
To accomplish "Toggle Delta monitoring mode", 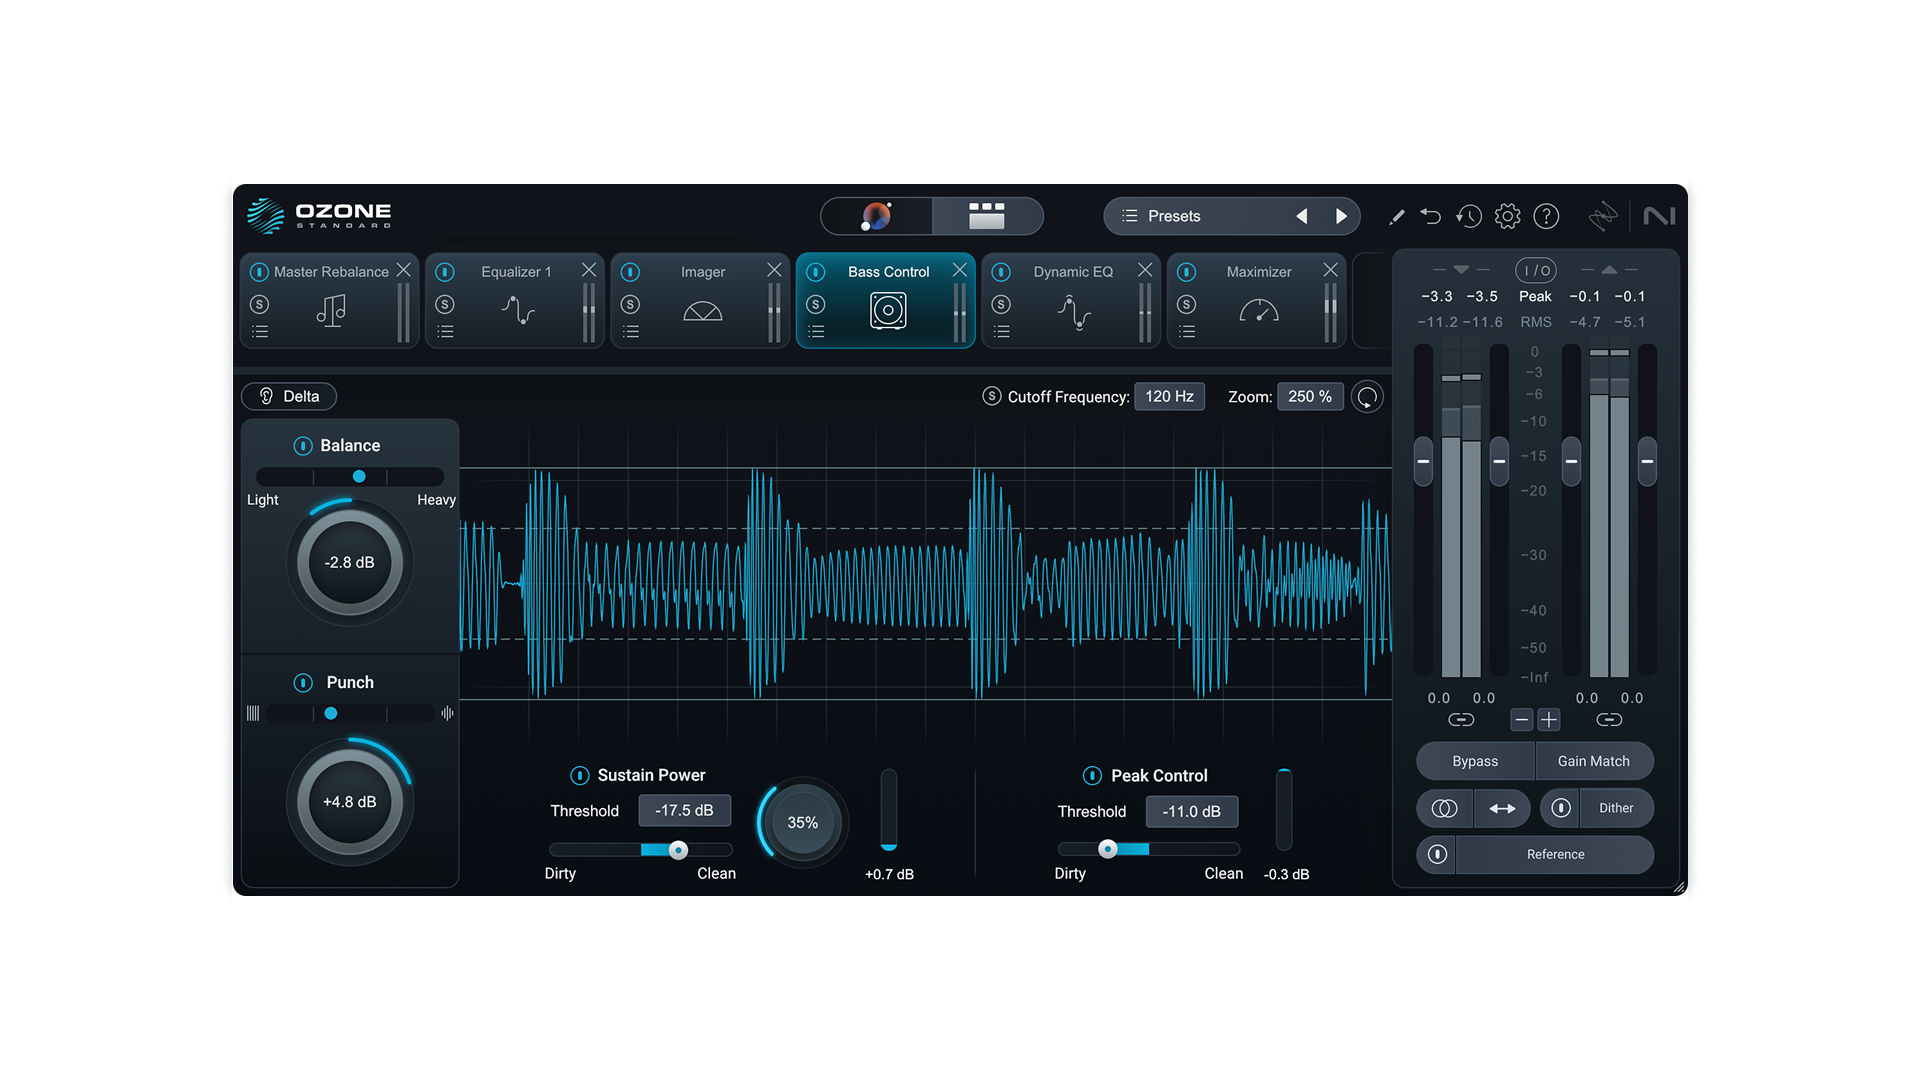I will 289,396.
